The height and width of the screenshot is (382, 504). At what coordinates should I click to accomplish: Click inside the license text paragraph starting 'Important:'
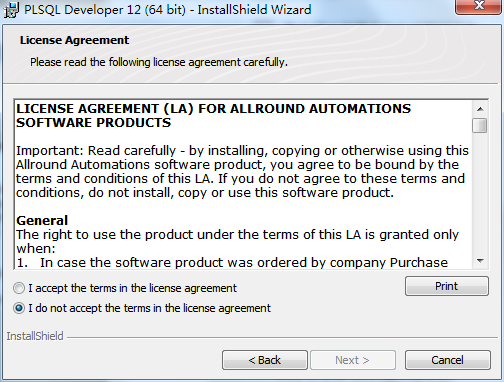242,171
